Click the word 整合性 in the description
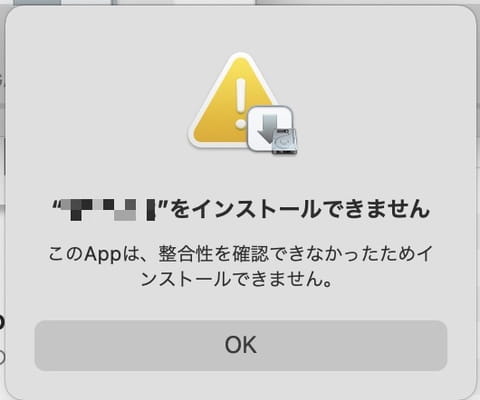The height and width of the screenshot is (400, 480). (x=186, y=254)
